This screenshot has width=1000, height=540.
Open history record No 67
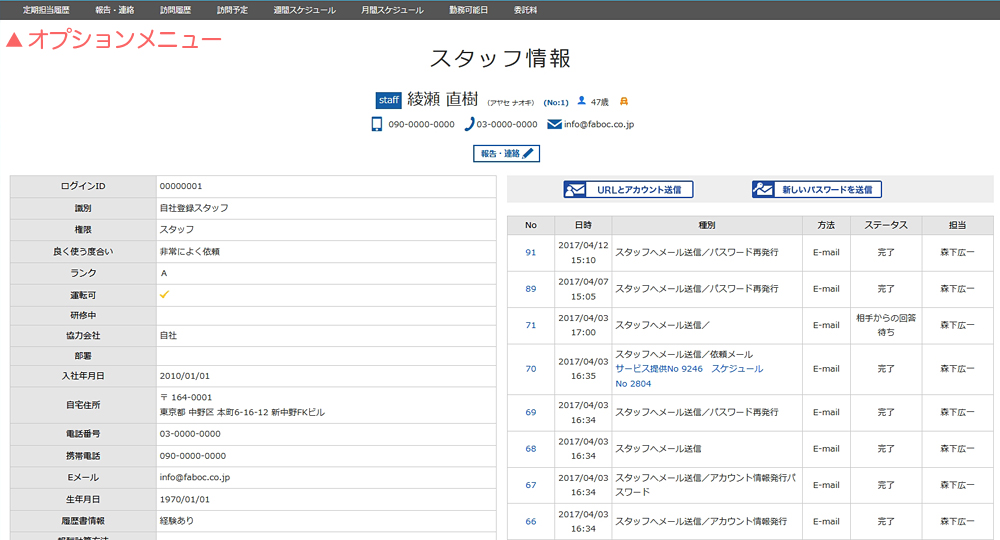click(x=531, y=485)
